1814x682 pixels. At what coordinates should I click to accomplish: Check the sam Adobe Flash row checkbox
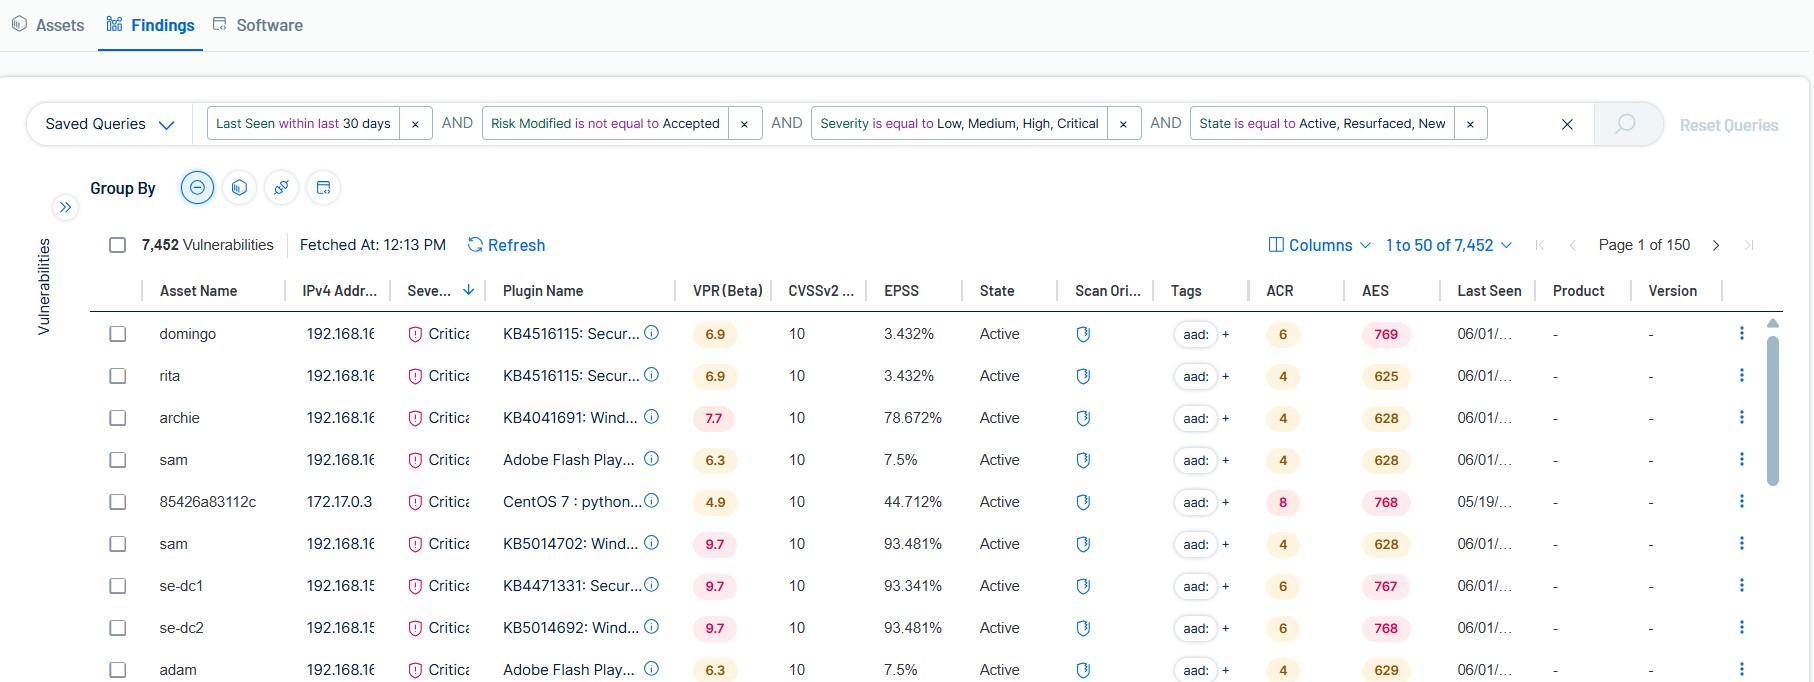tap(118, 460)
